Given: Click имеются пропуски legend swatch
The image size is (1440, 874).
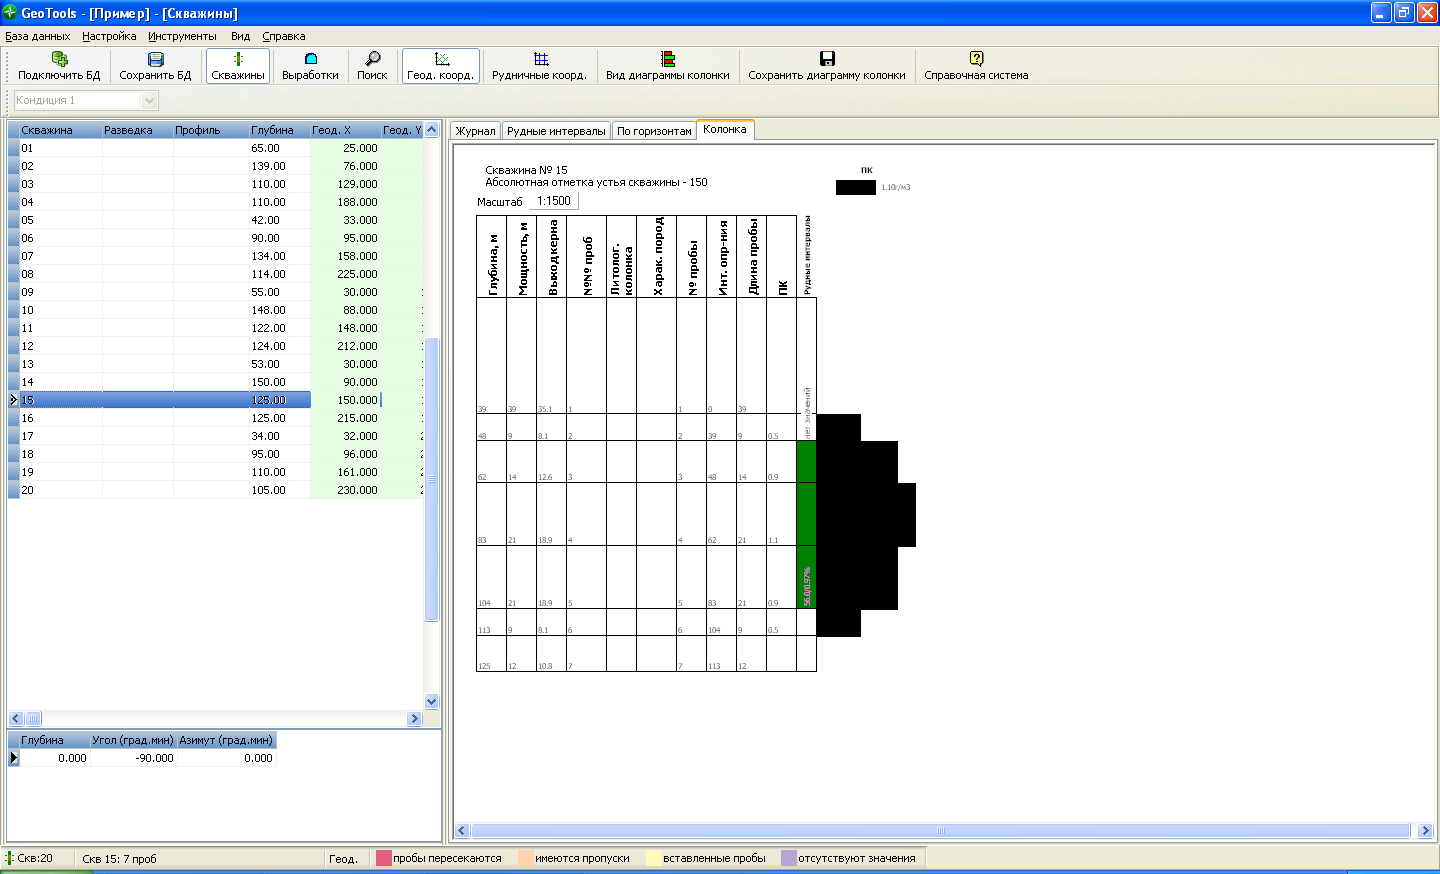Looking at the screenshot, I should pyautogui.click(x=525, y=858).
